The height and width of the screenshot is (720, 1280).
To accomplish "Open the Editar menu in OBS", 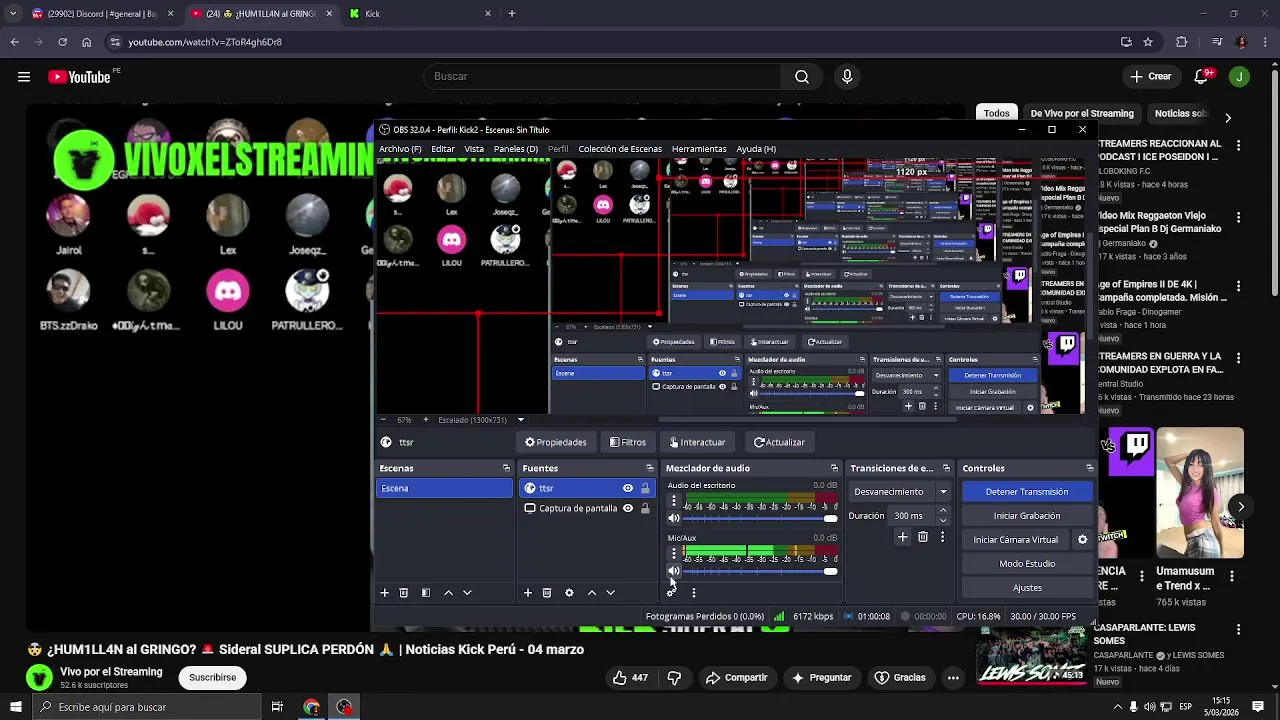I will (x=443, y=149).
